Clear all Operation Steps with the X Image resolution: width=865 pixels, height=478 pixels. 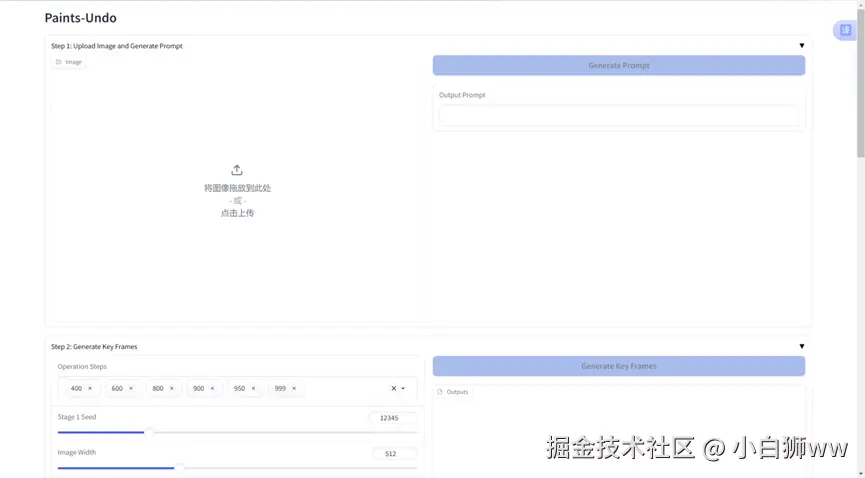point(393,389)
